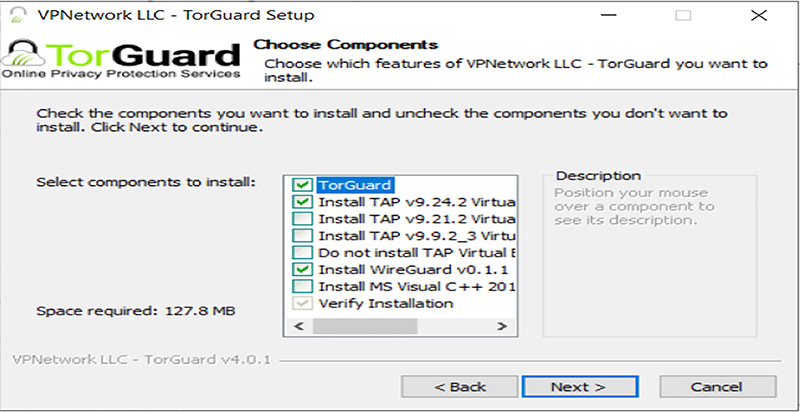Go back with the < Back button
Image resolution: width=800 pixels, height=412 pixels.
coord(460,387)
